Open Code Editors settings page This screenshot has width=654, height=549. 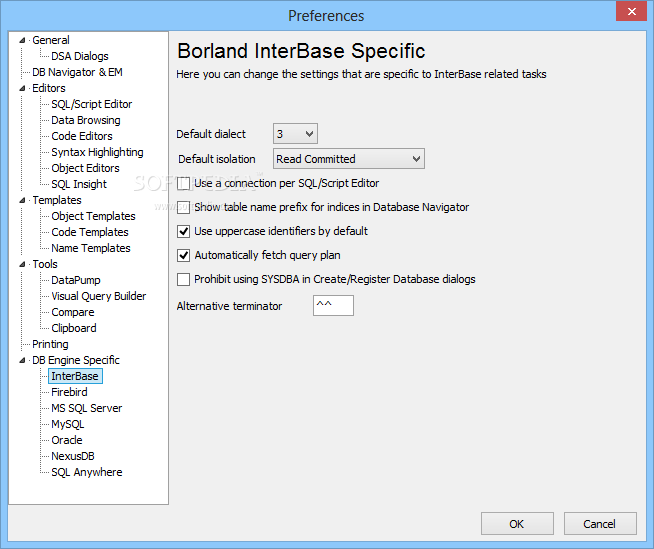[82, 136]
